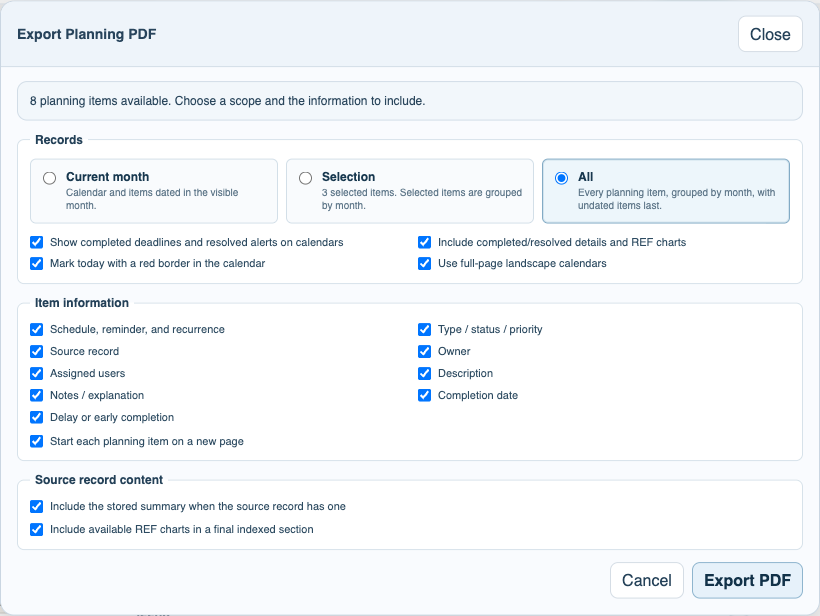Toggle the Source record checkbox
The height and width of the screenshot is (616, 820).
tap(37, 351)
